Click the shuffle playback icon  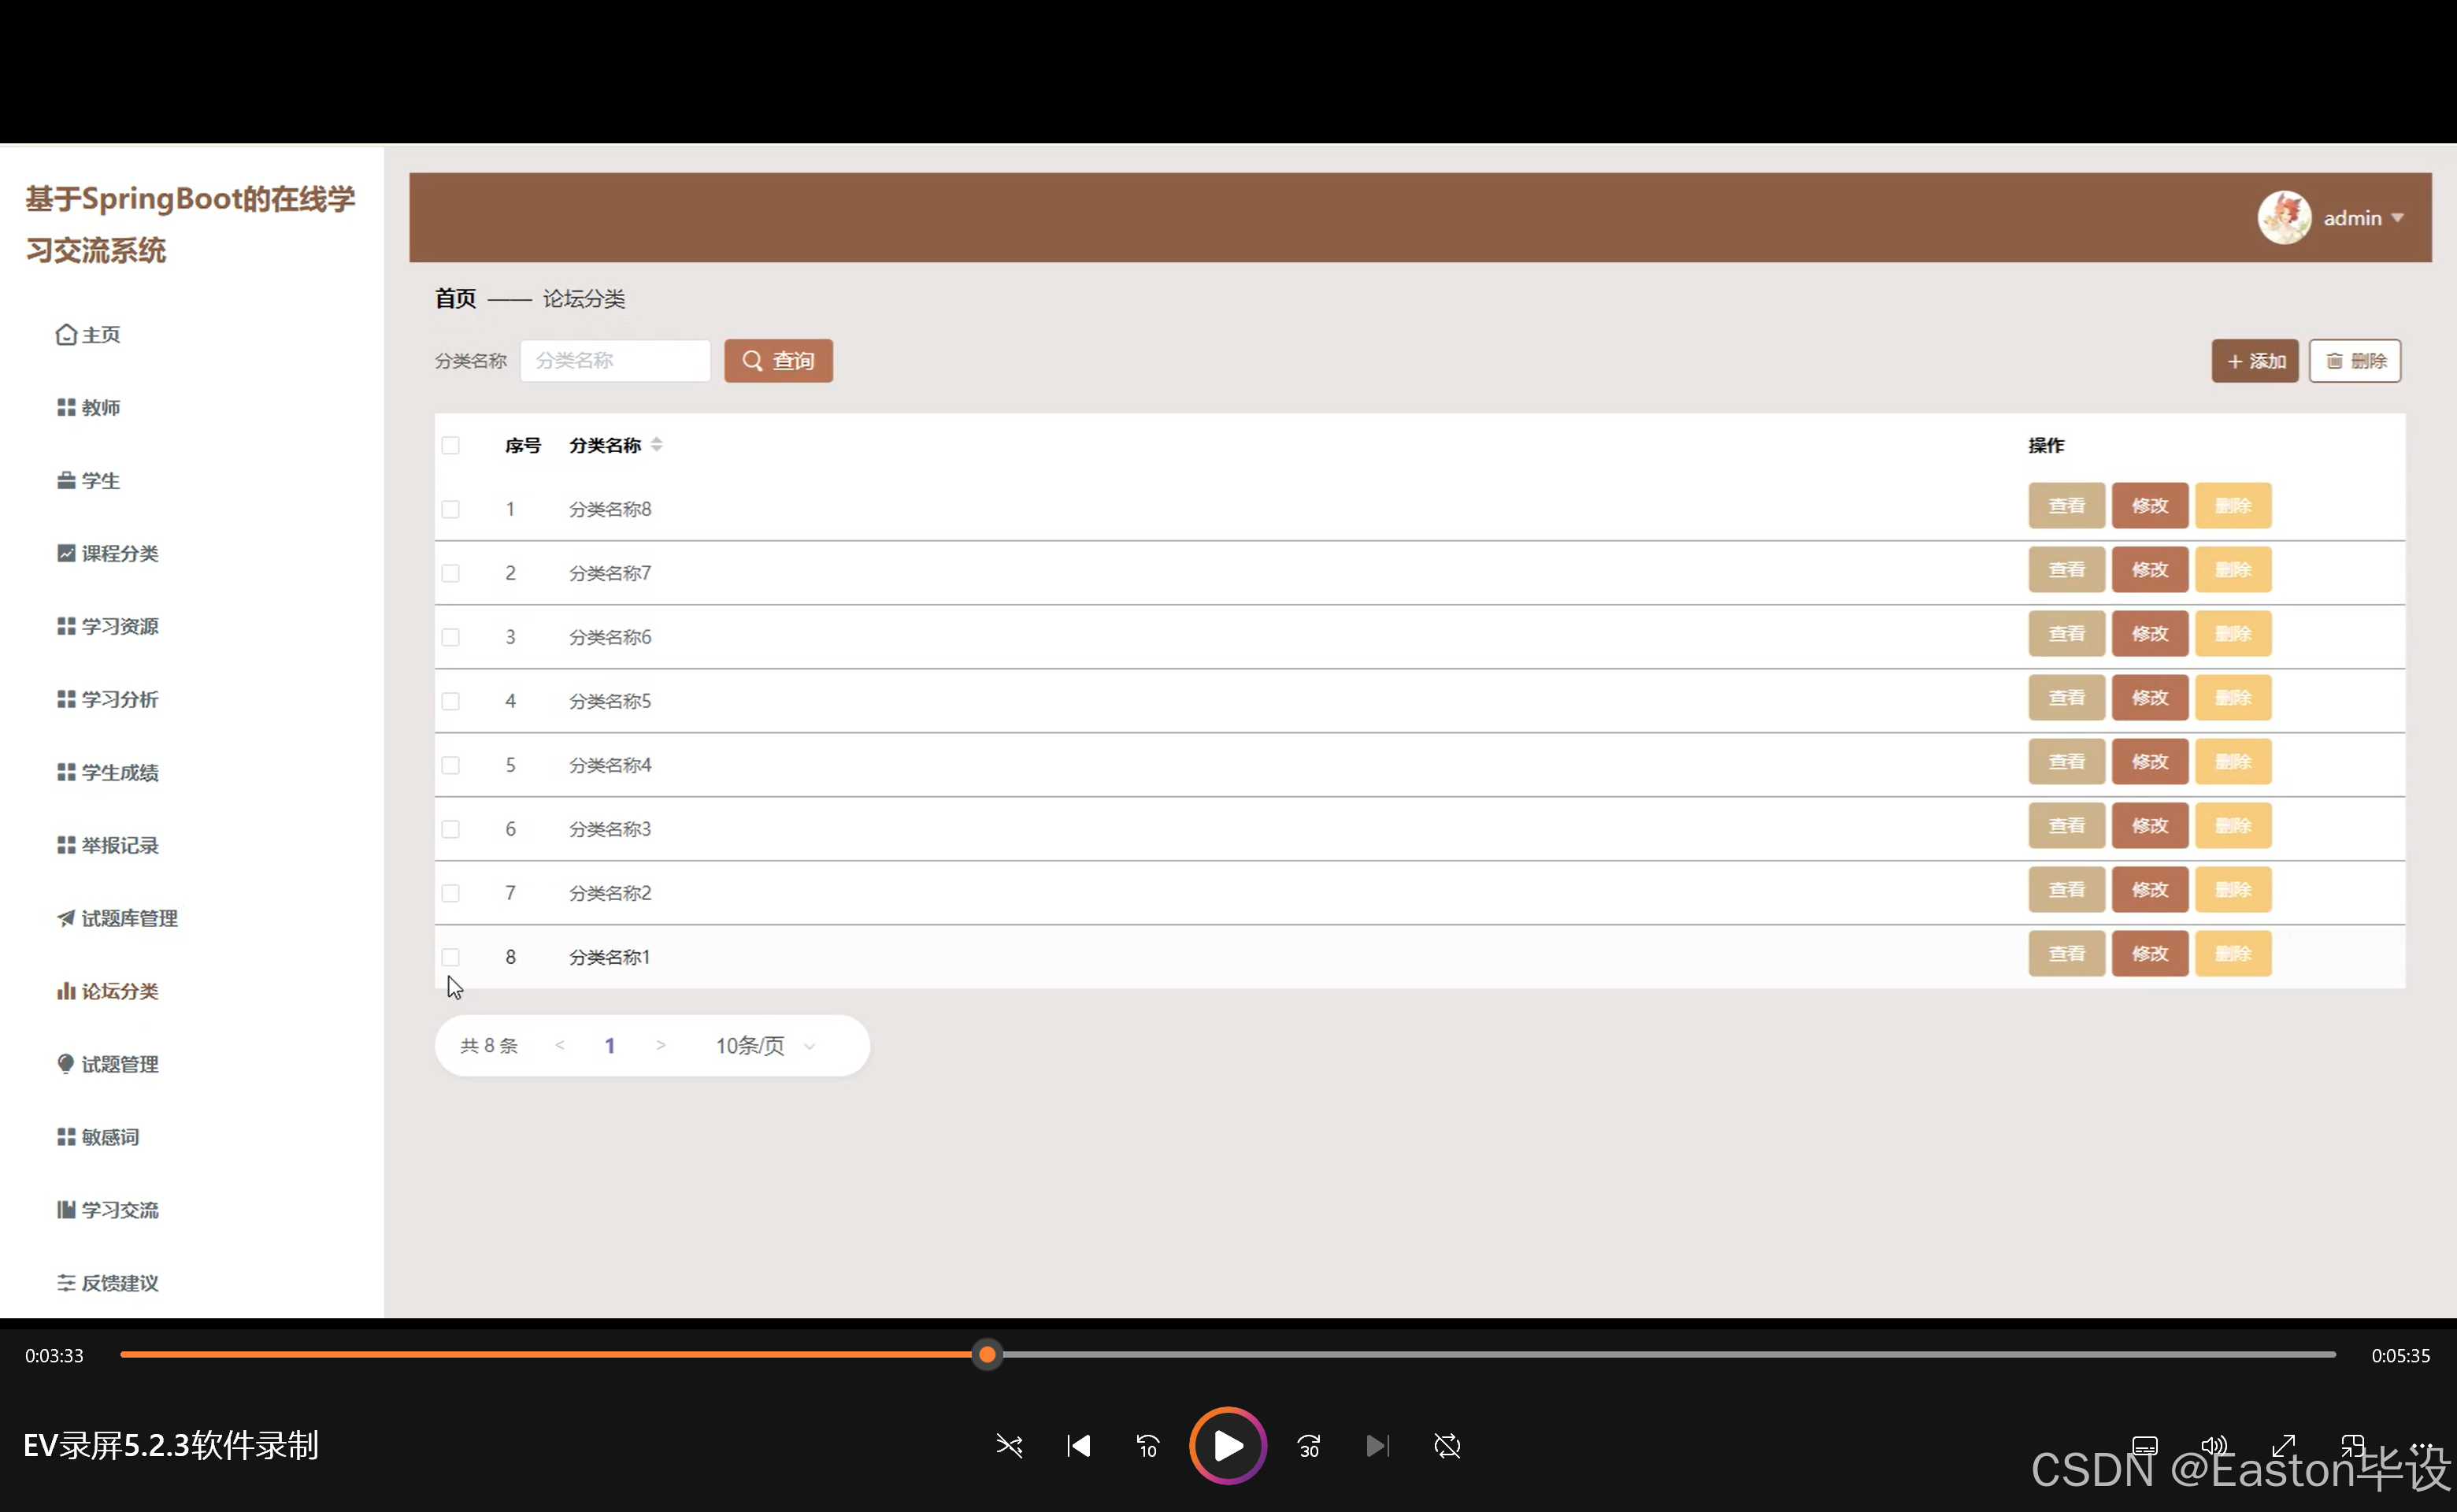tap(1009, 1445)
